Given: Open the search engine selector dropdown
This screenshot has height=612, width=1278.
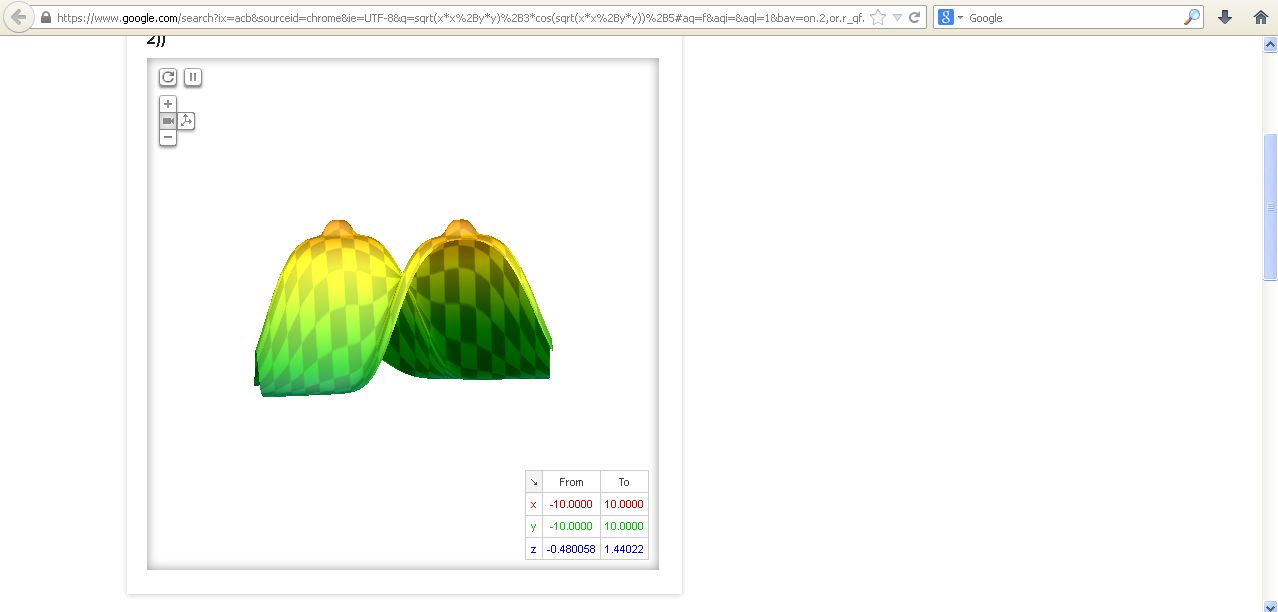Looking at the screenshot, I should click(951, 18).
